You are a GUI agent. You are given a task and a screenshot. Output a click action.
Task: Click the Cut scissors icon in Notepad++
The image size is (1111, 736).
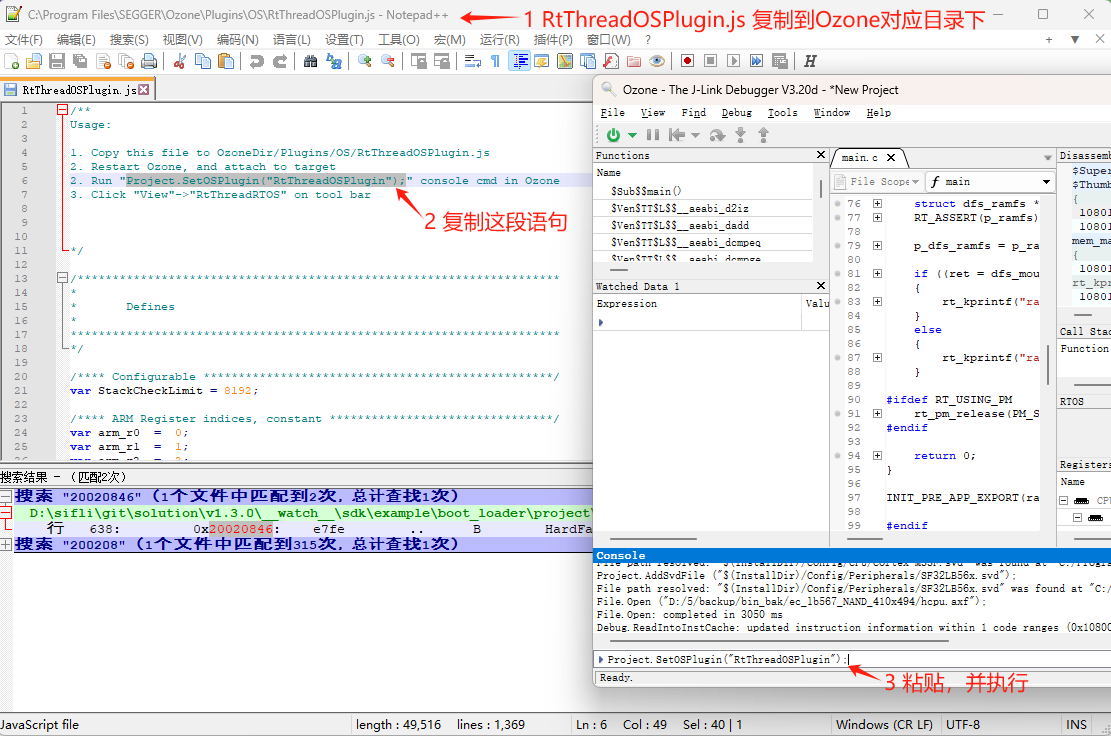(x=179, y=62)
